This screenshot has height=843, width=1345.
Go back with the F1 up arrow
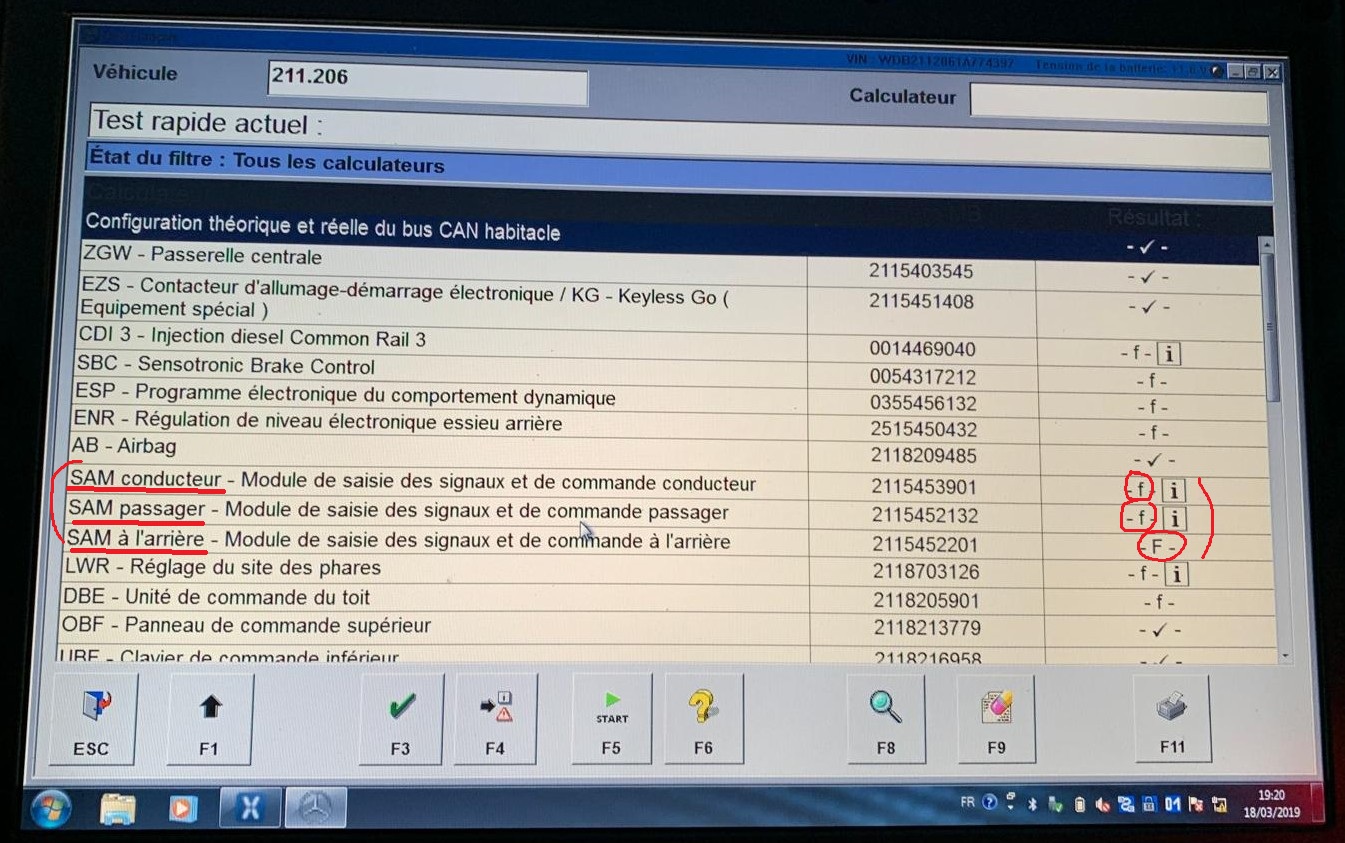click(209, 719)
